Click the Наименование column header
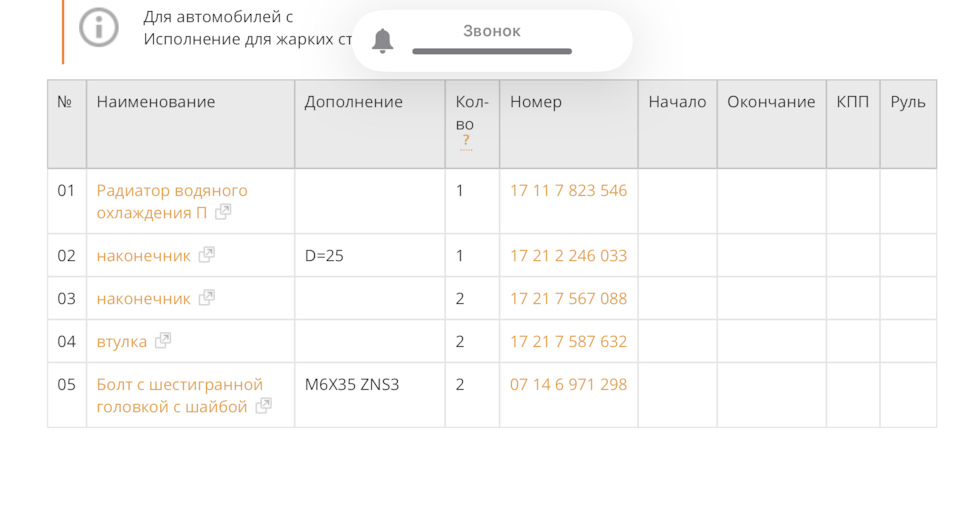 (156, 102)
